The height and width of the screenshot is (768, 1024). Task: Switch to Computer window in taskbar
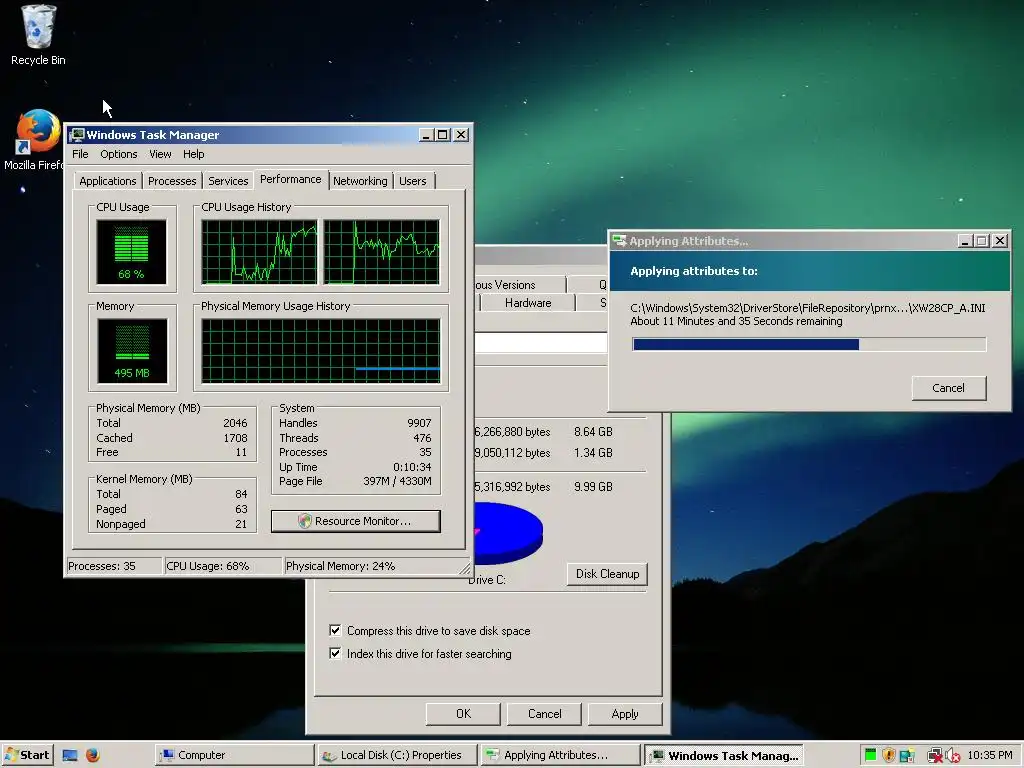coord(234,755)
